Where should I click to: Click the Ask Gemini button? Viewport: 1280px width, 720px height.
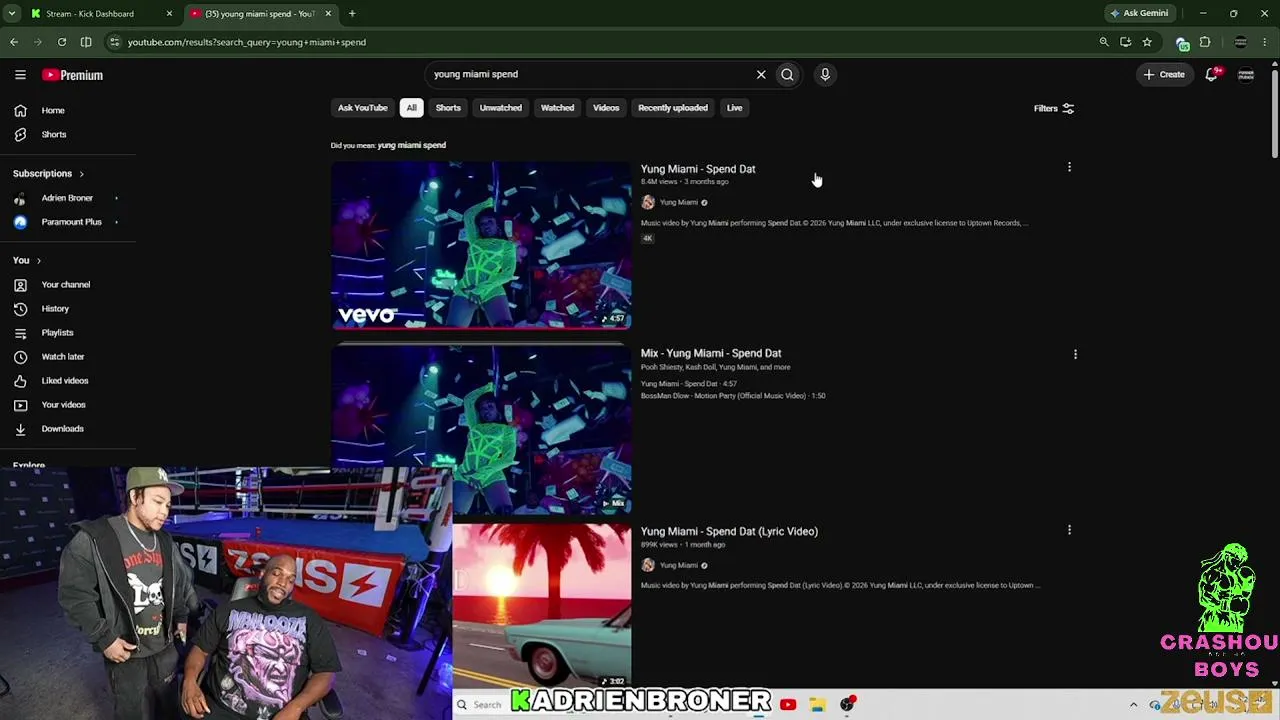[1139, 14]
